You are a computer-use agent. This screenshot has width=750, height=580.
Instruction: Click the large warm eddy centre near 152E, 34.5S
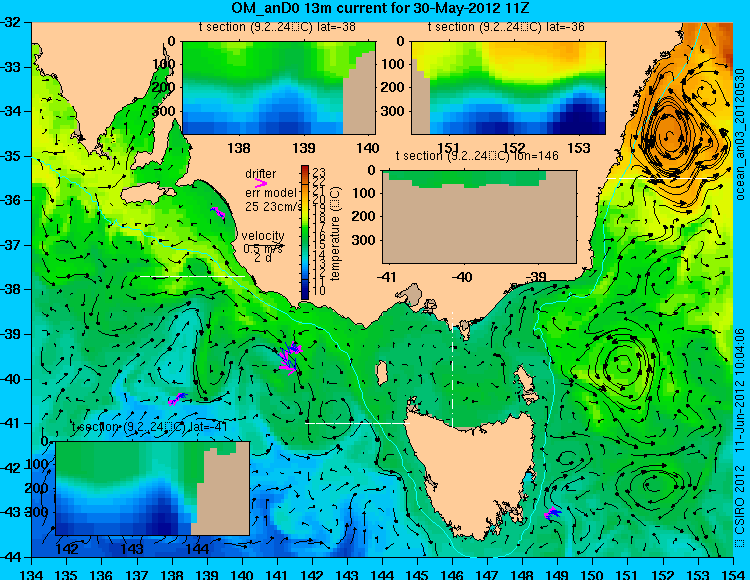click(669, 135)
